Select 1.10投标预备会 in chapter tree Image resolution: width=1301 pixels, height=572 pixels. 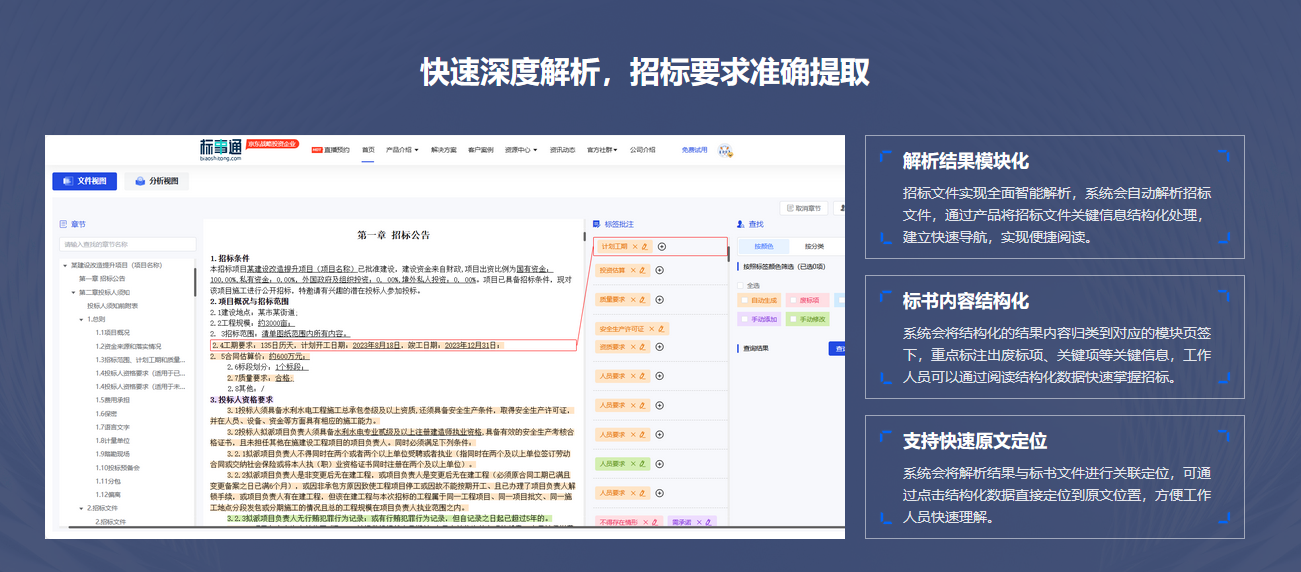click(x=116, y=467)
